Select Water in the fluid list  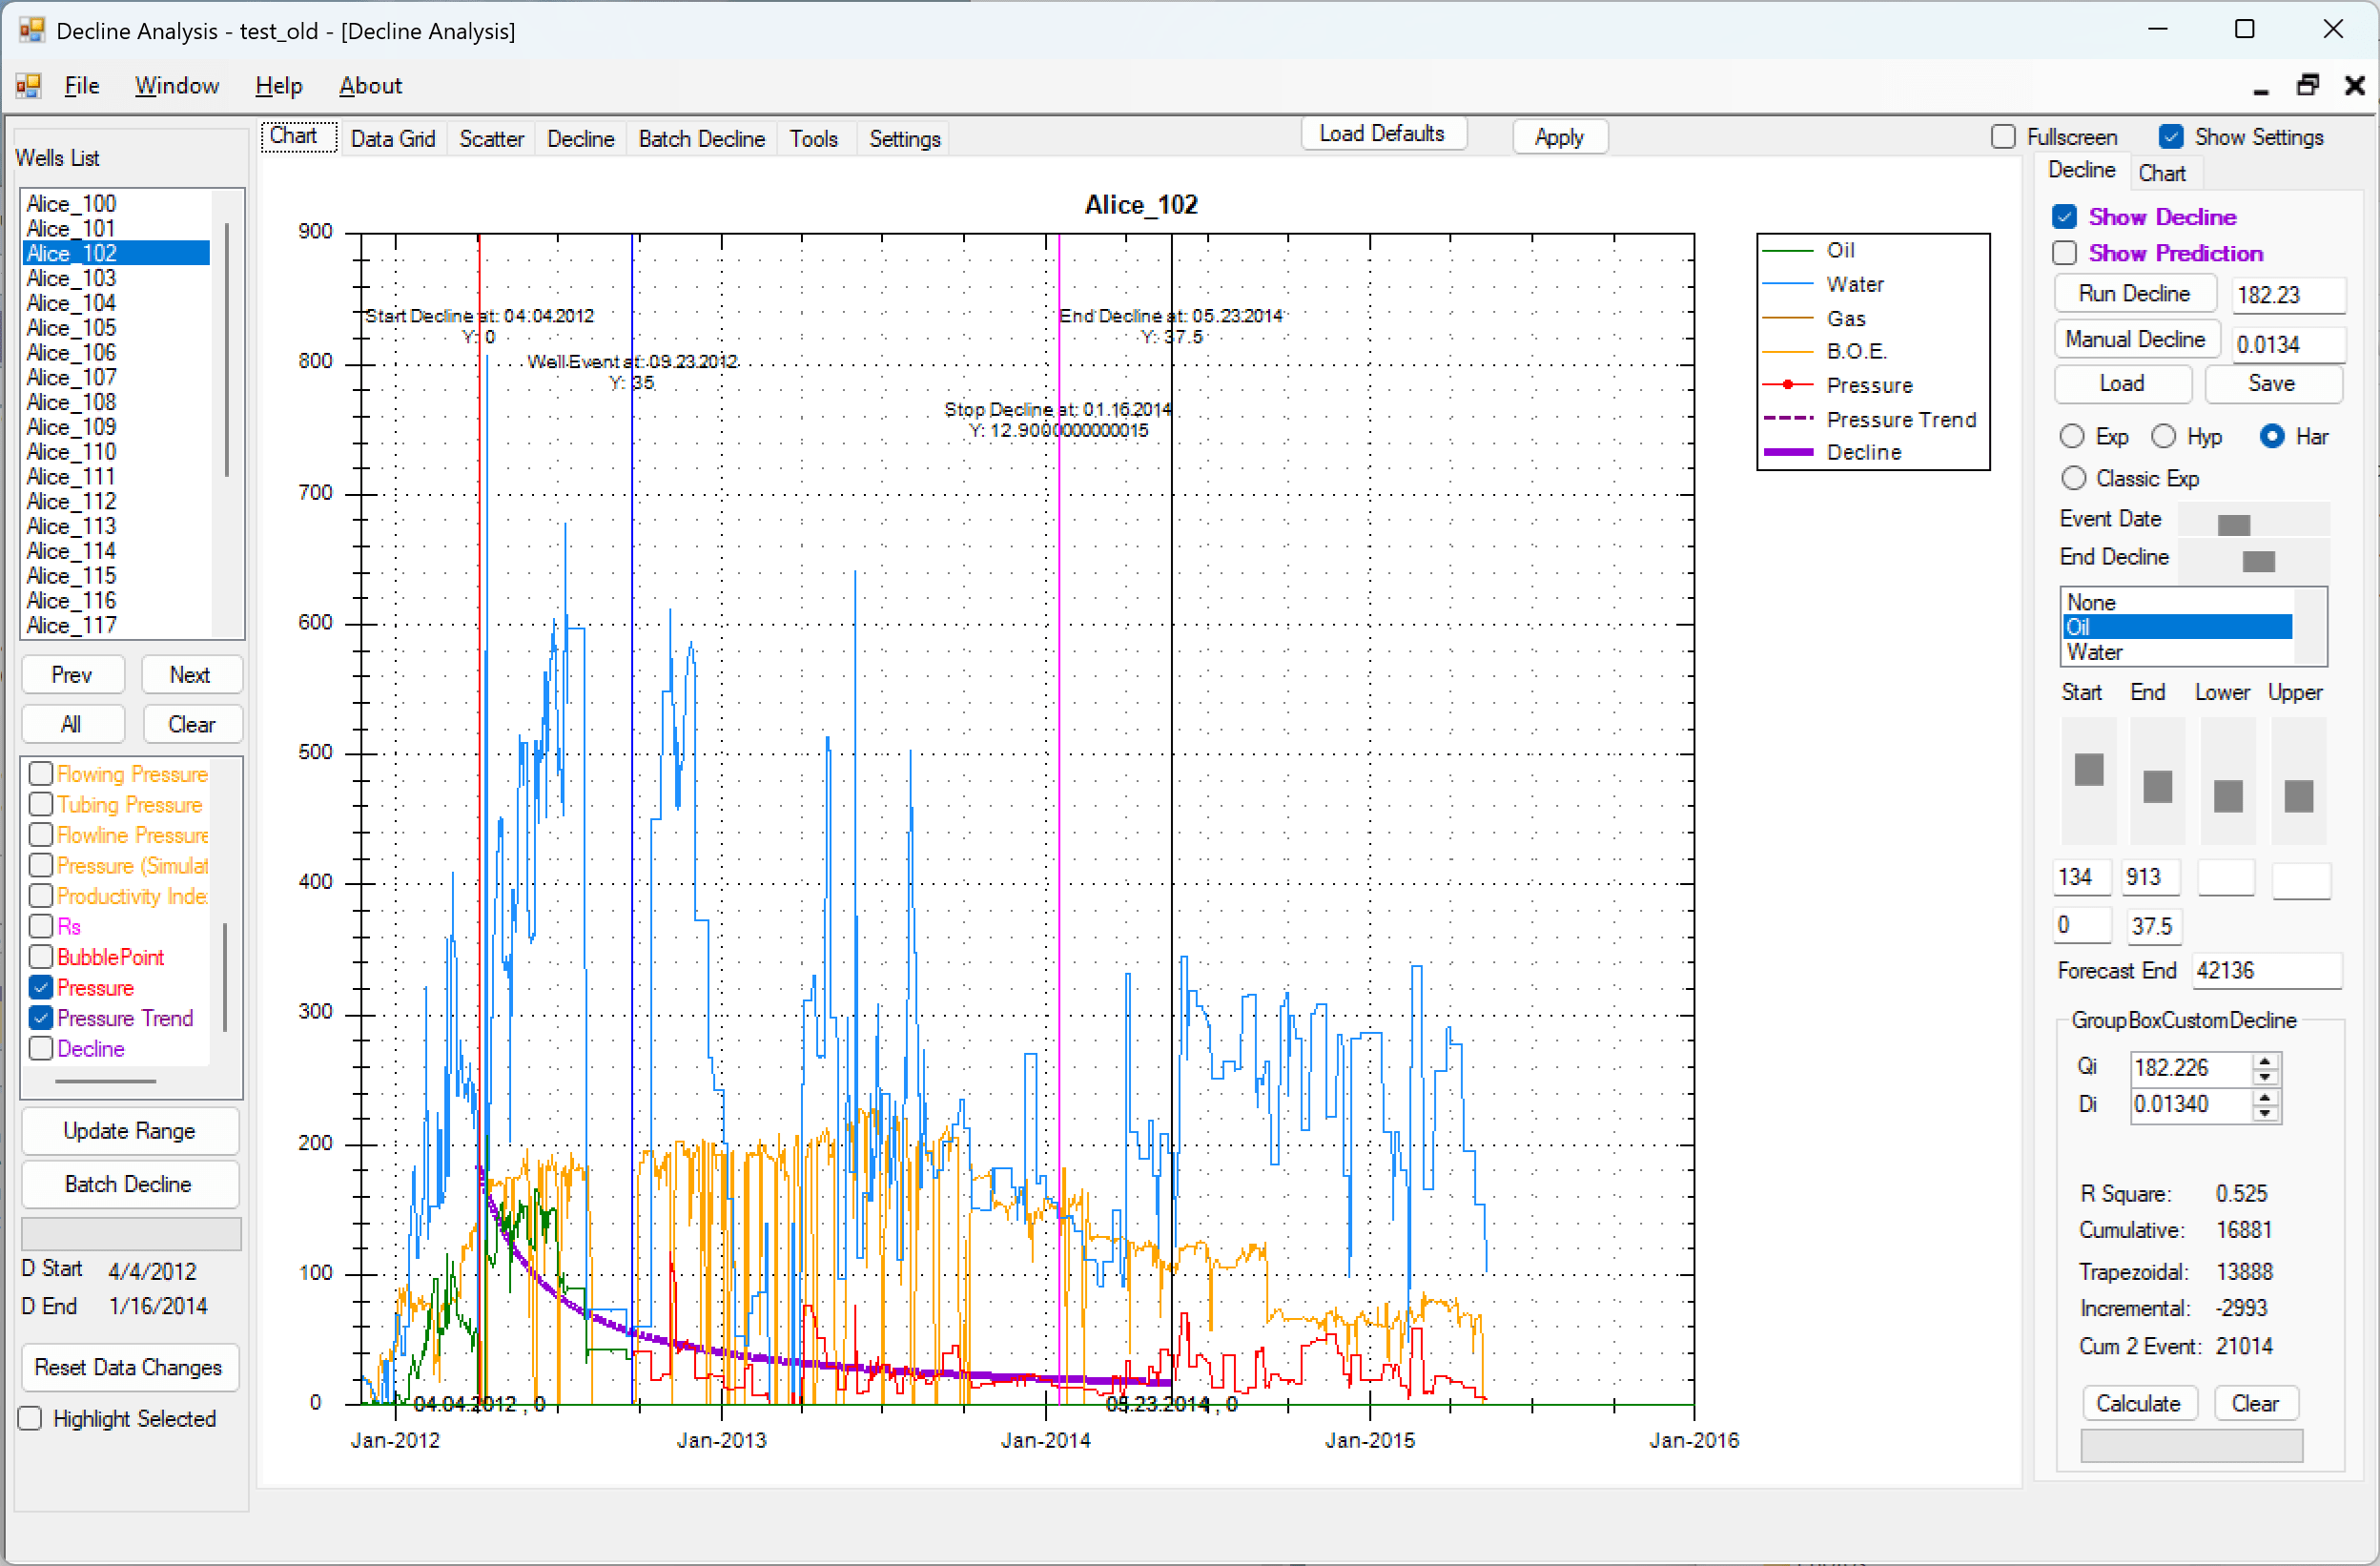[x=2176, y=652]
